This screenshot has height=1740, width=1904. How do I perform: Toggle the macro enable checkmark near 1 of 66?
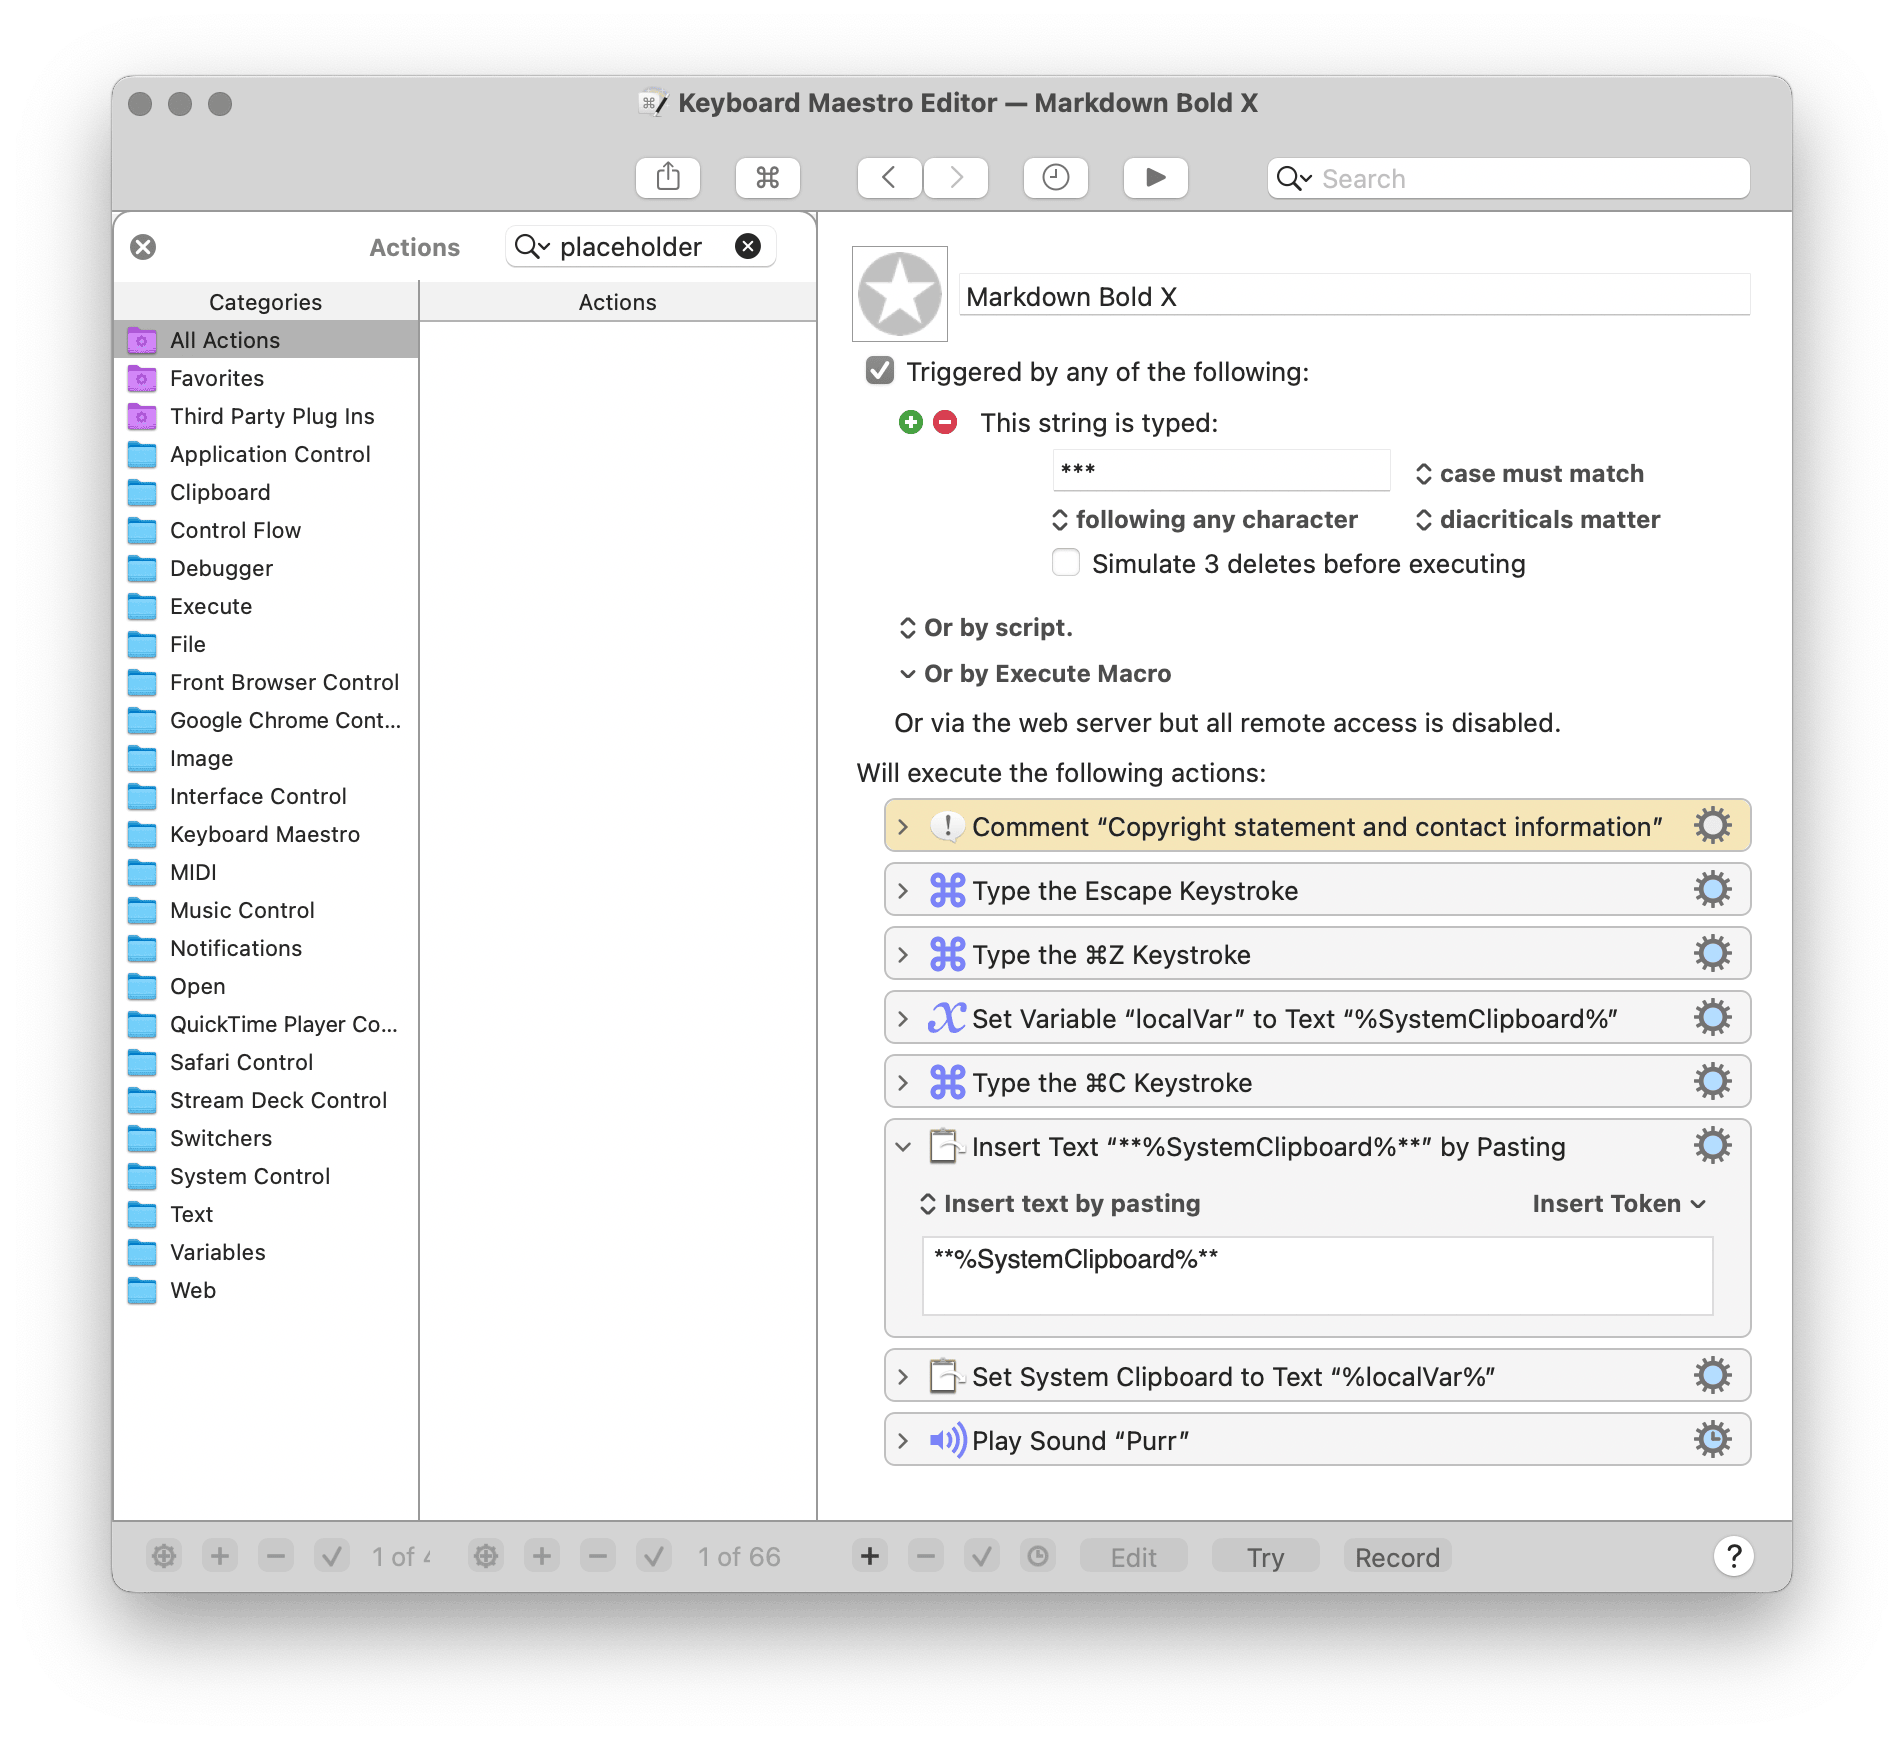pos(654,1556)
